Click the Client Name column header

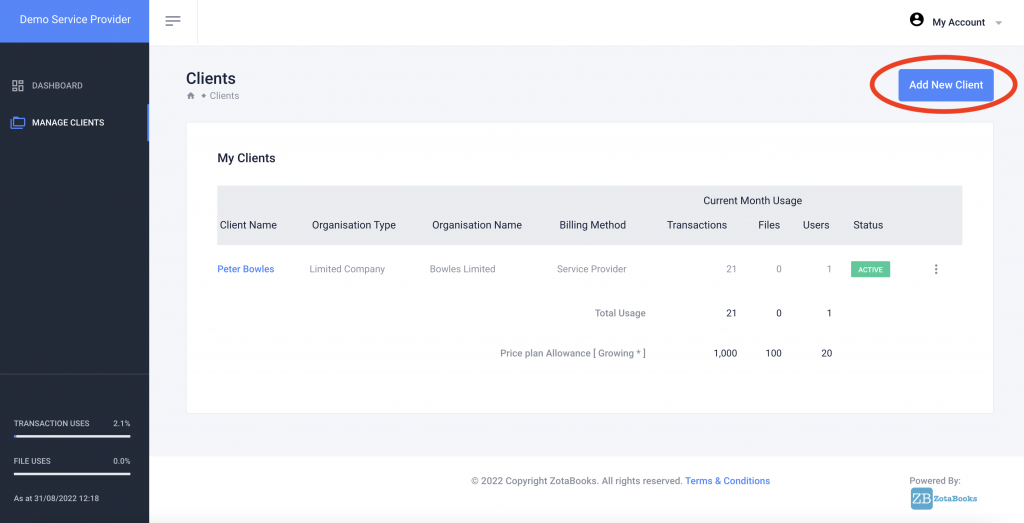pos(248,225)
